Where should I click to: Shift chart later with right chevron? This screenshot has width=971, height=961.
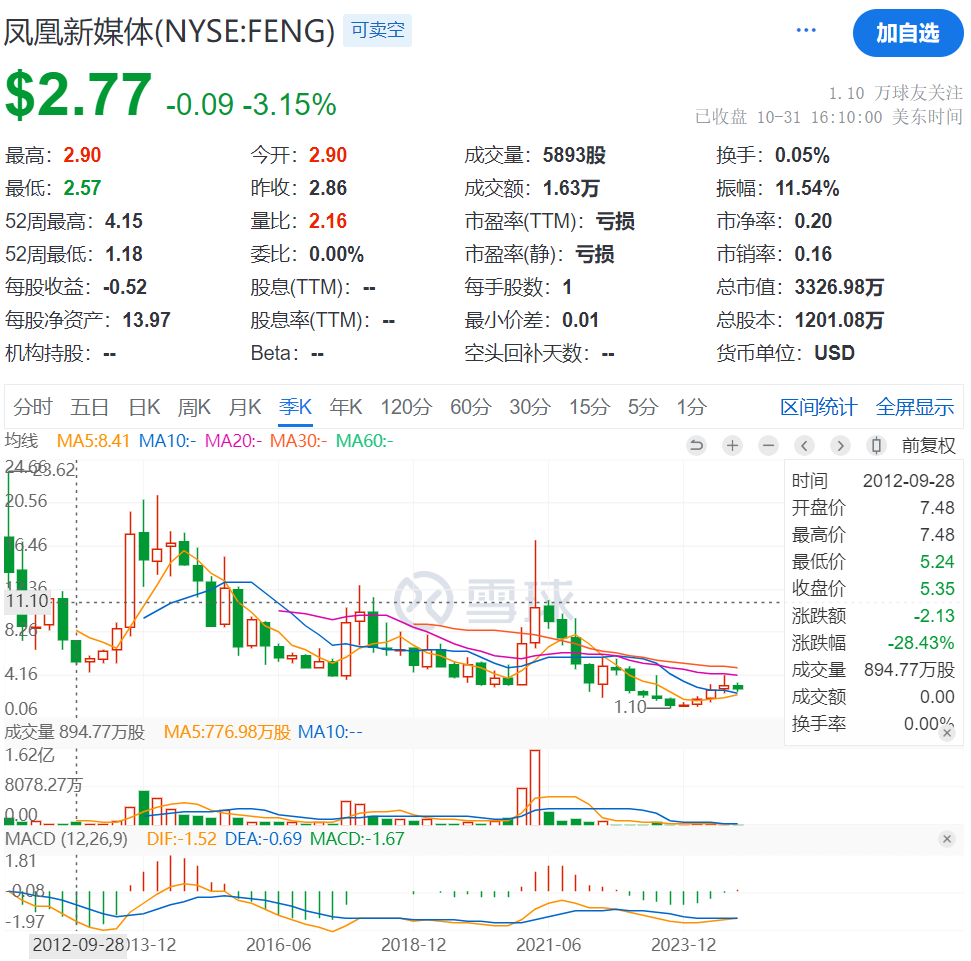(x=840, y=445)
